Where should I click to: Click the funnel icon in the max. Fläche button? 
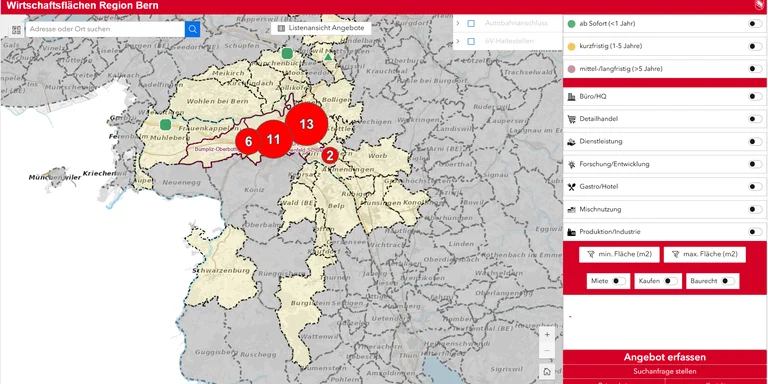tap(675, 254)
